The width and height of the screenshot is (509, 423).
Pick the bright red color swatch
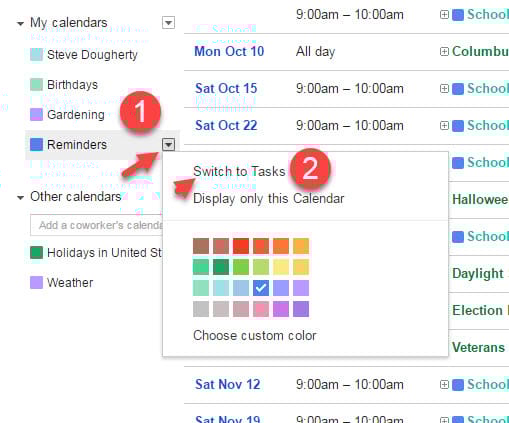[x=241, y=246]
